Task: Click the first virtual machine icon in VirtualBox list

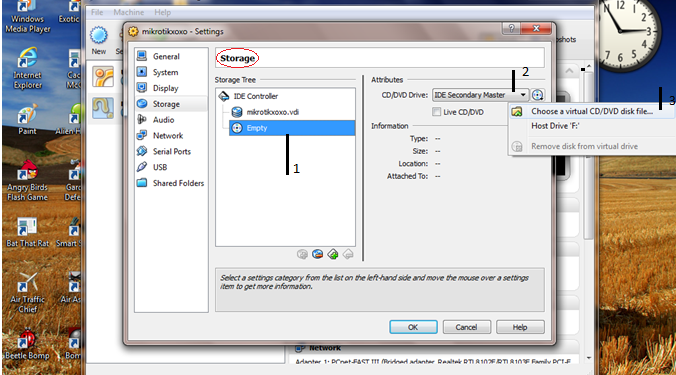Action: click(x=103, y=77)
